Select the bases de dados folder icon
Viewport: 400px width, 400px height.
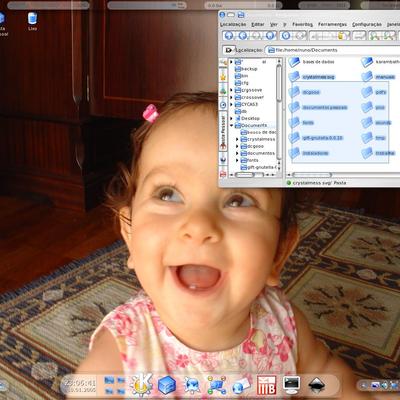pos(294,62)
